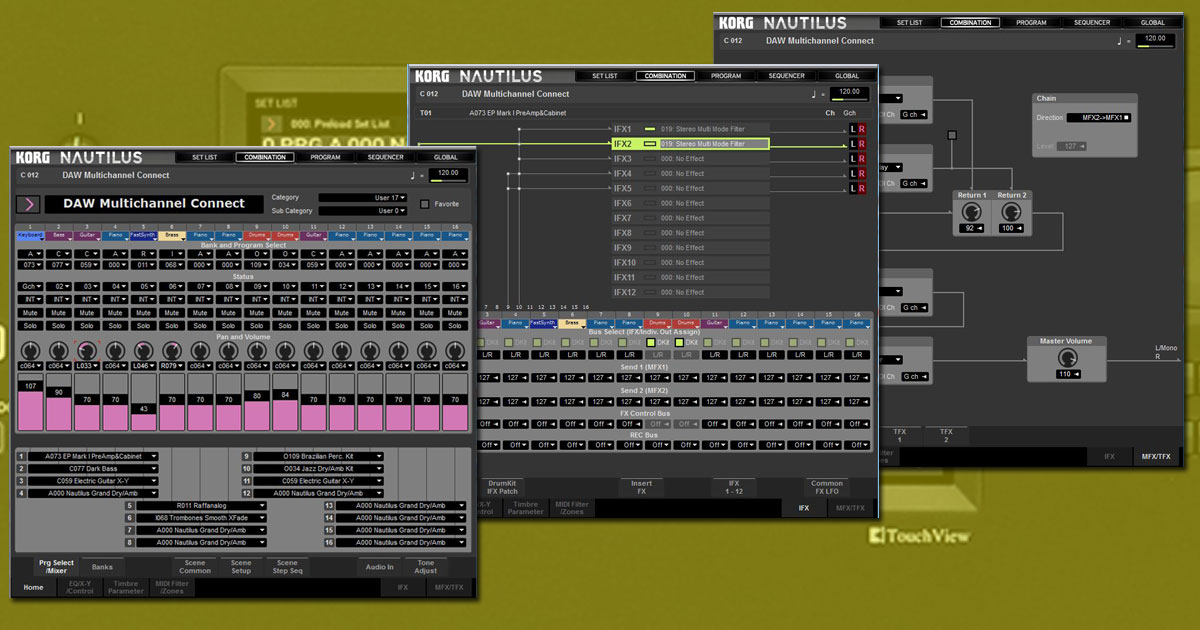Open the Sub Category dropdown showing User 0
Screen dimensions: 1200x630
click(x=363, y=211)
